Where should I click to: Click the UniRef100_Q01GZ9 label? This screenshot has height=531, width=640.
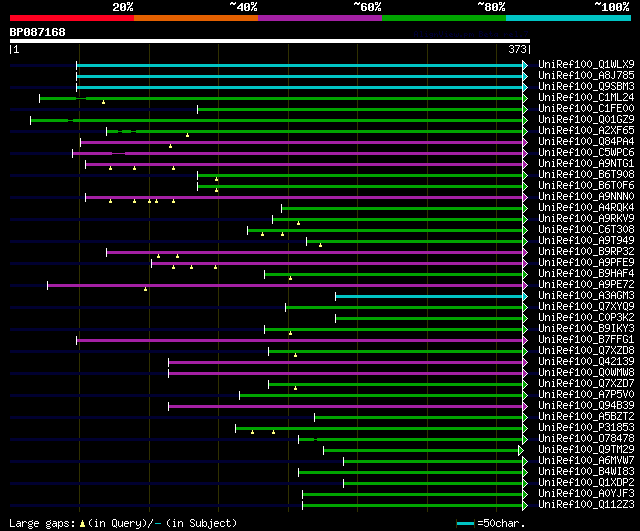[x=586, y=120]
